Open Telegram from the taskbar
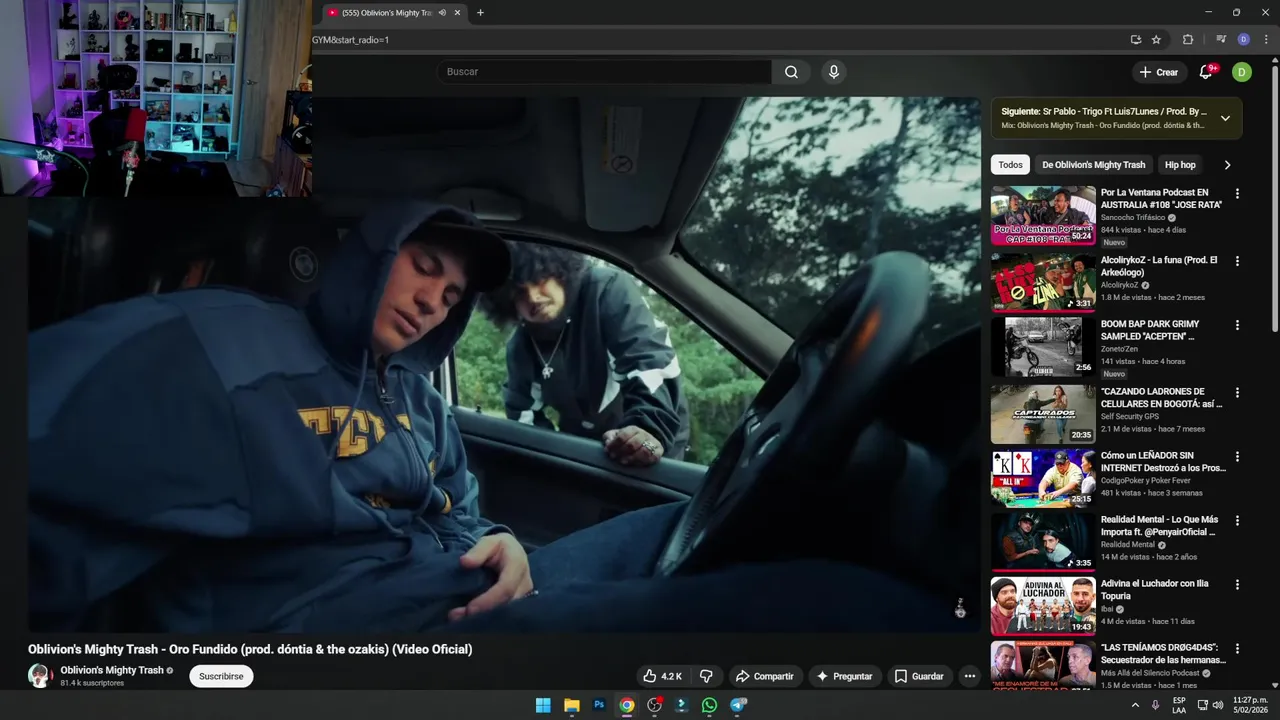Viewport: 1280px width, 720px height. click(x=738, y=705)
